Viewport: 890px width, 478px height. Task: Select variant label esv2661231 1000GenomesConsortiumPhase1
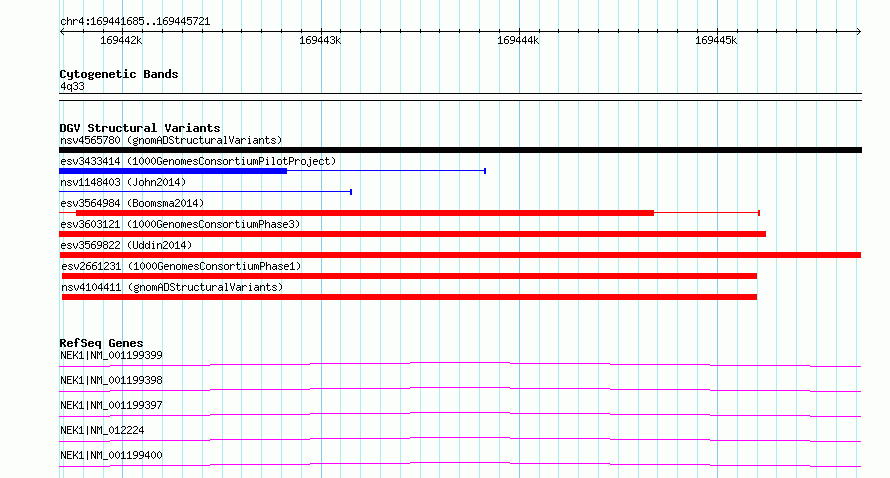[181, 266]
